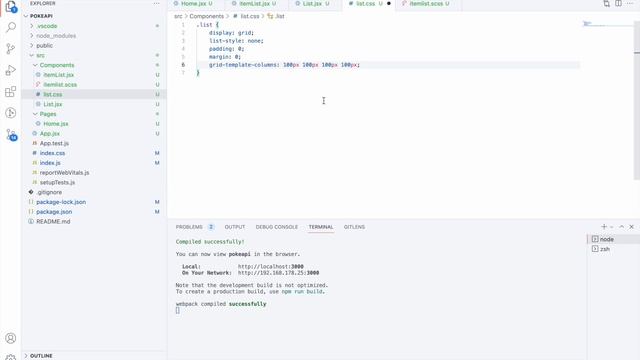Place cursor on grid-template-columns line
Image resolution: width=640 pixels, height=360 pixels.
click(x=284, y=65)
